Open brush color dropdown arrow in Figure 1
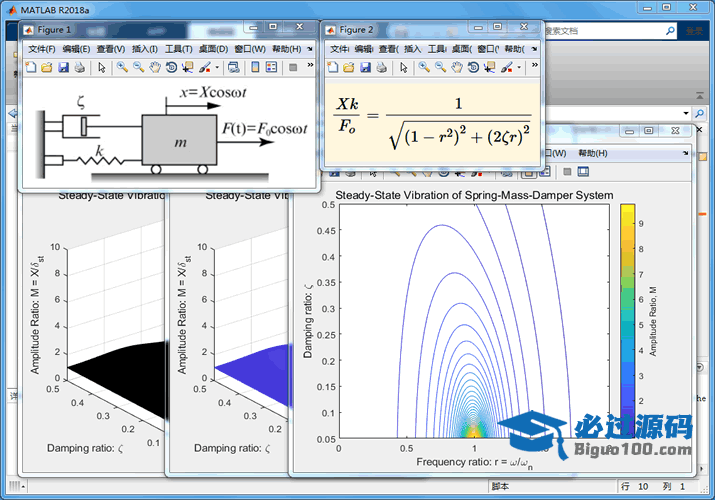The image size is (715, 500). click(217, 67)
